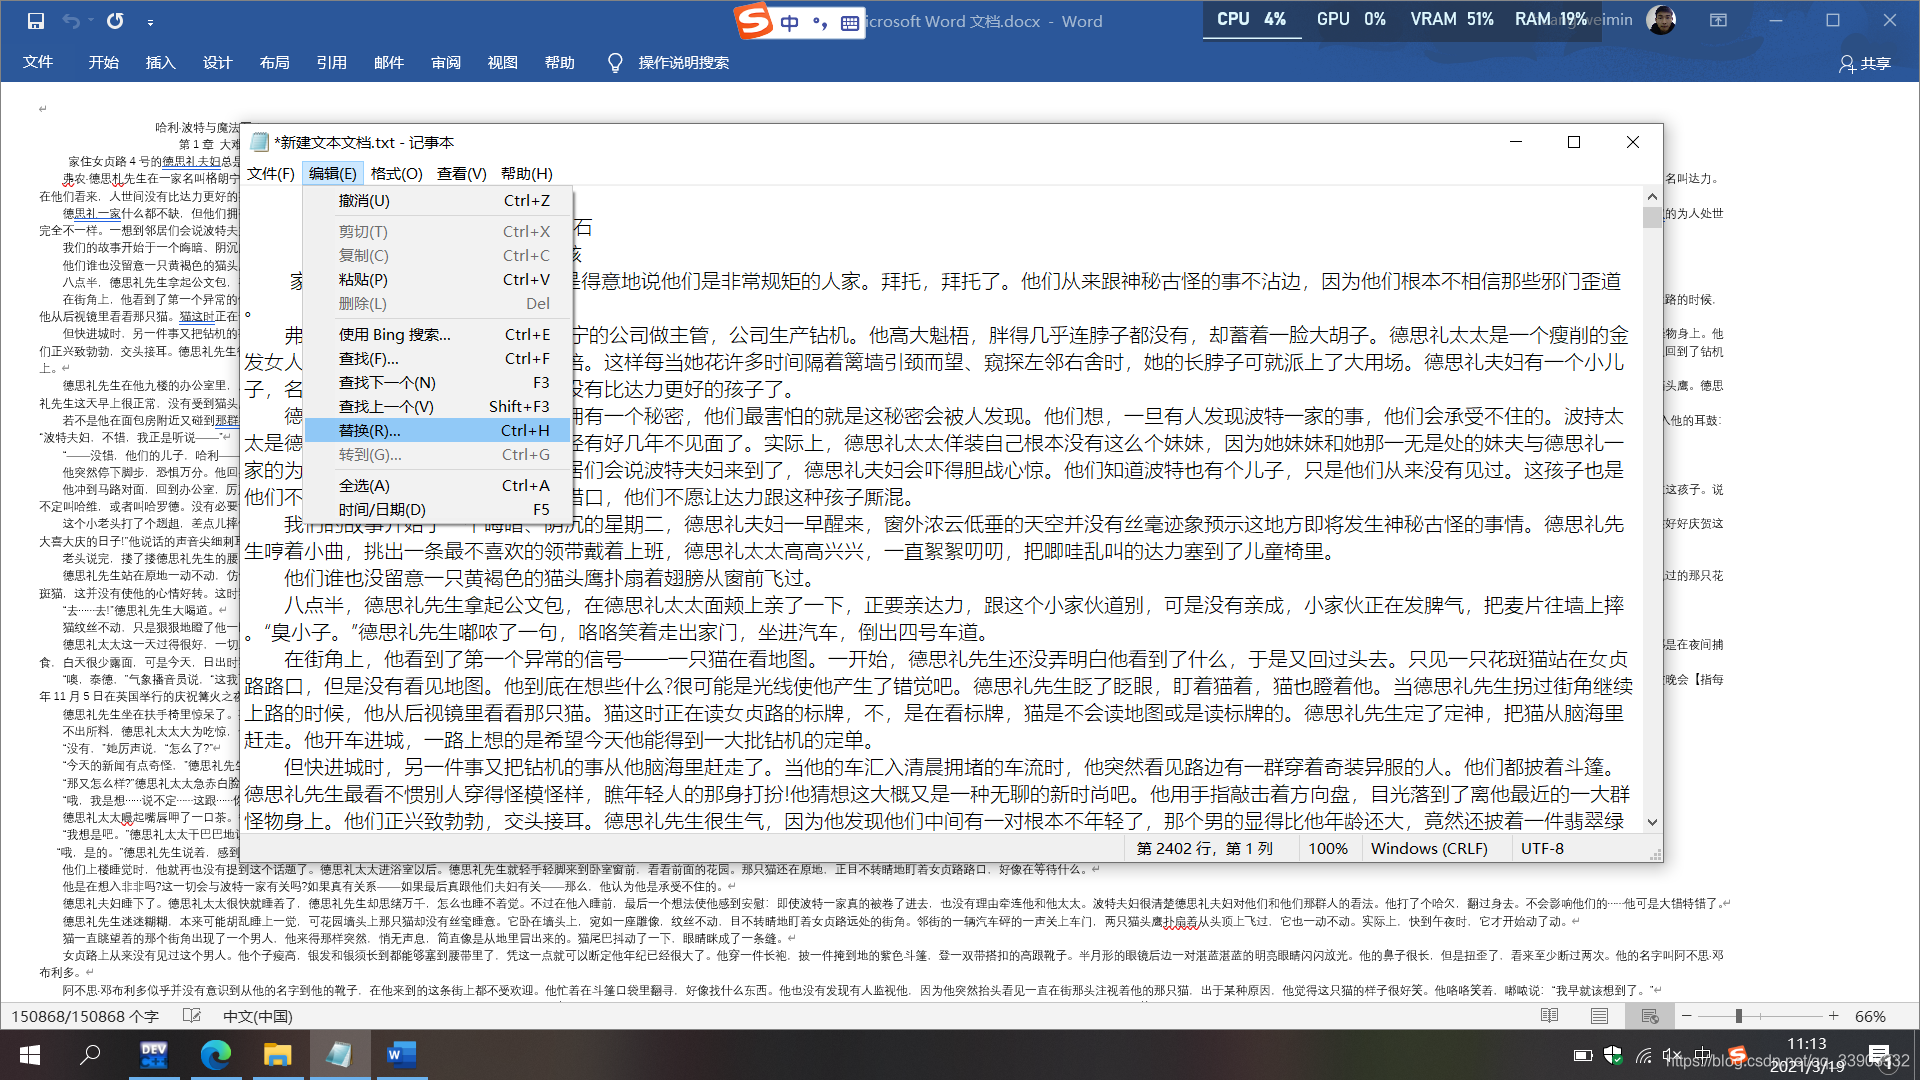The width and height of the screenshot is (1920, 1080).
Task: Open Notepad 格式(O) menu
Action: [x=396, y=174]
